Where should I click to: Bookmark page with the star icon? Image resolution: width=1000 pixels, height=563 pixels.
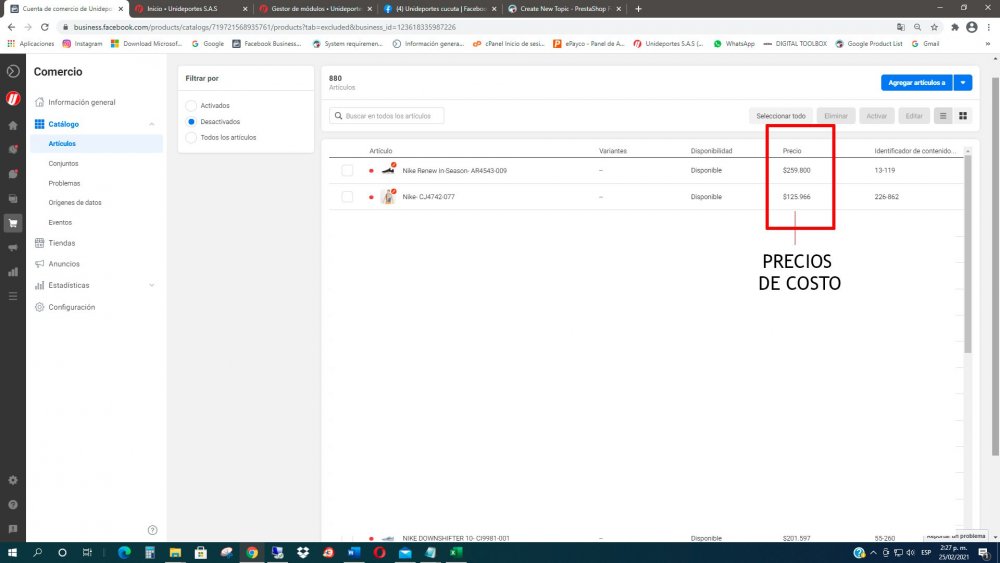click(934, 27)
